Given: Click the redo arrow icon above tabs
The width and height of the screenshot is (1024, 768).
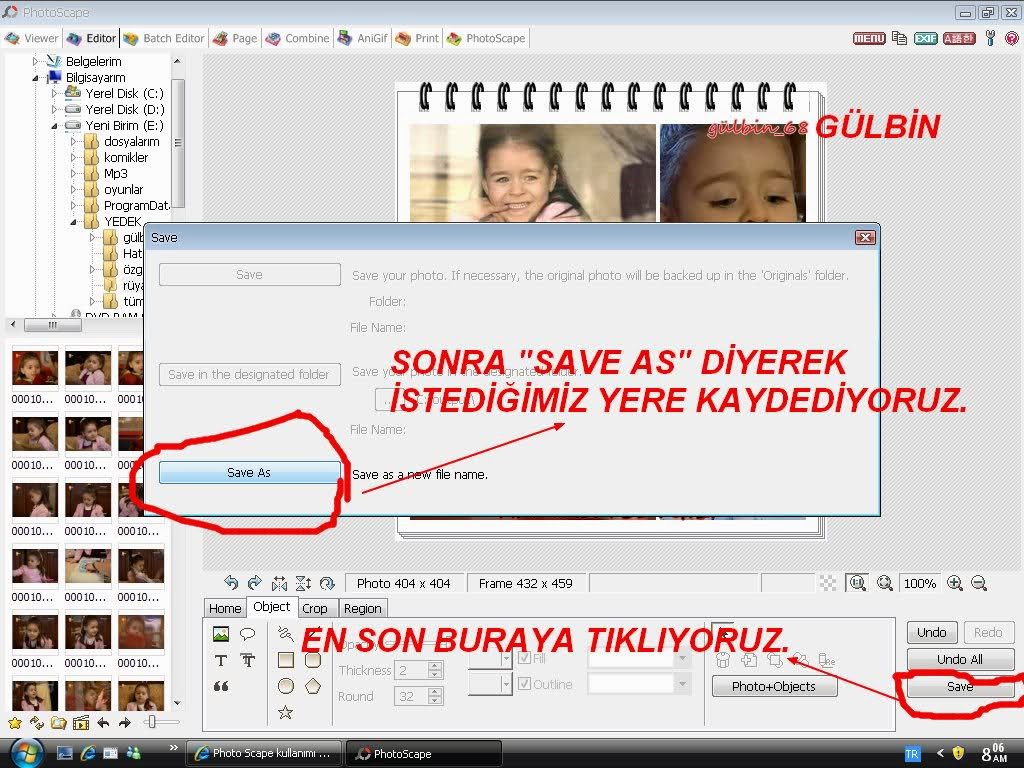Looking at the screenshot, I should [255, 583].
